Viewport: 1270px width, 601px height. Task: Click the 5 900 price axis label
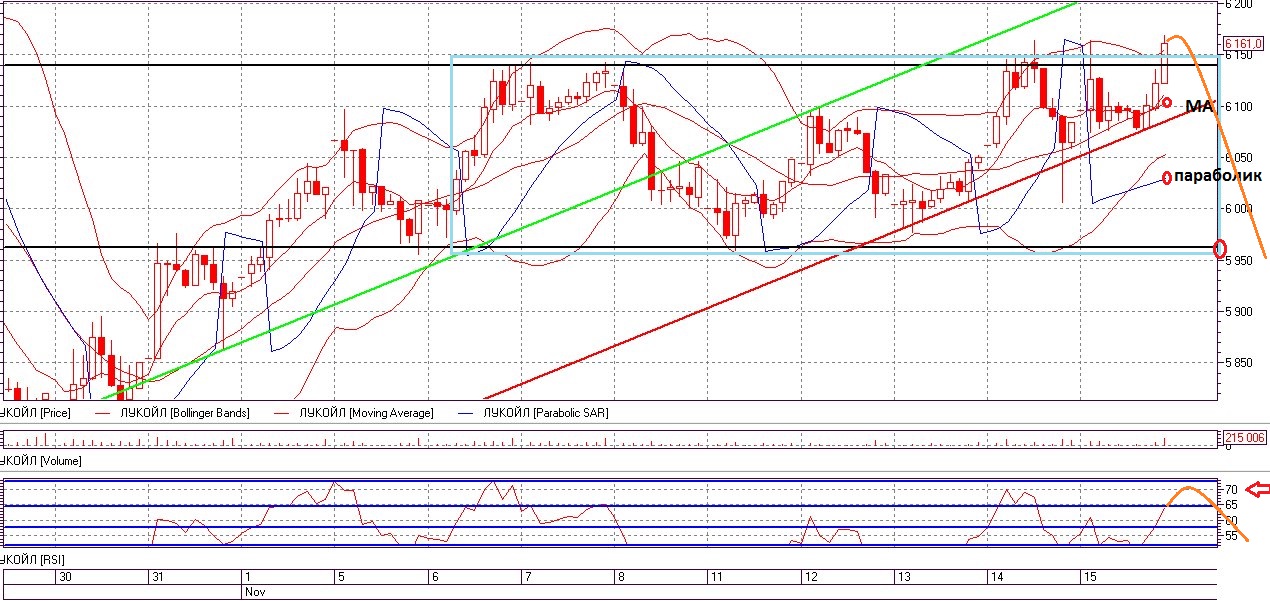click(1241, 311)
